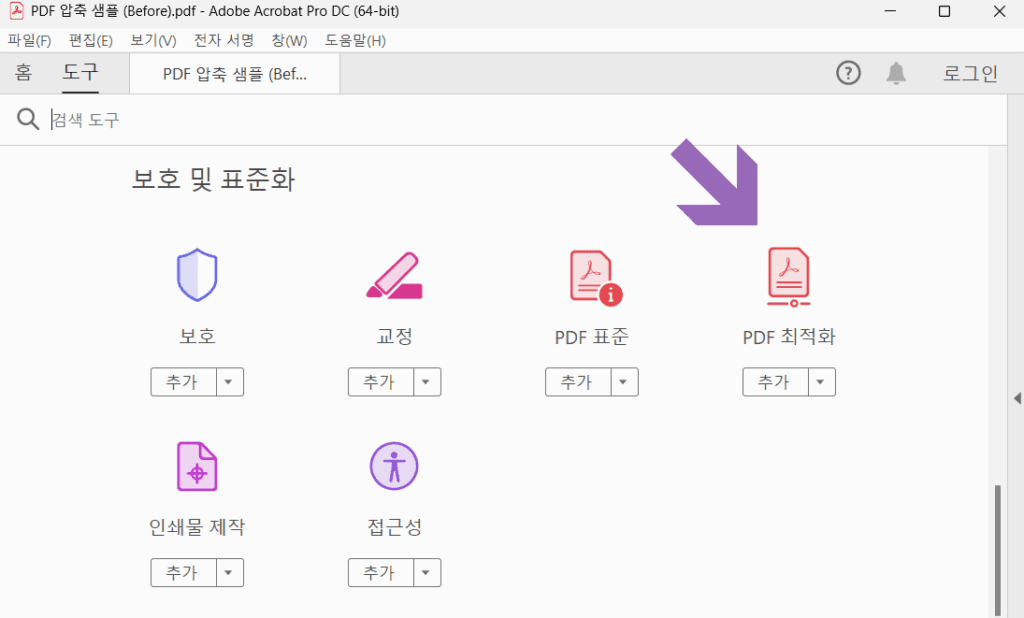Click the help question mark icon
This screenshot has width=1024, height=618.
[848, 73]
